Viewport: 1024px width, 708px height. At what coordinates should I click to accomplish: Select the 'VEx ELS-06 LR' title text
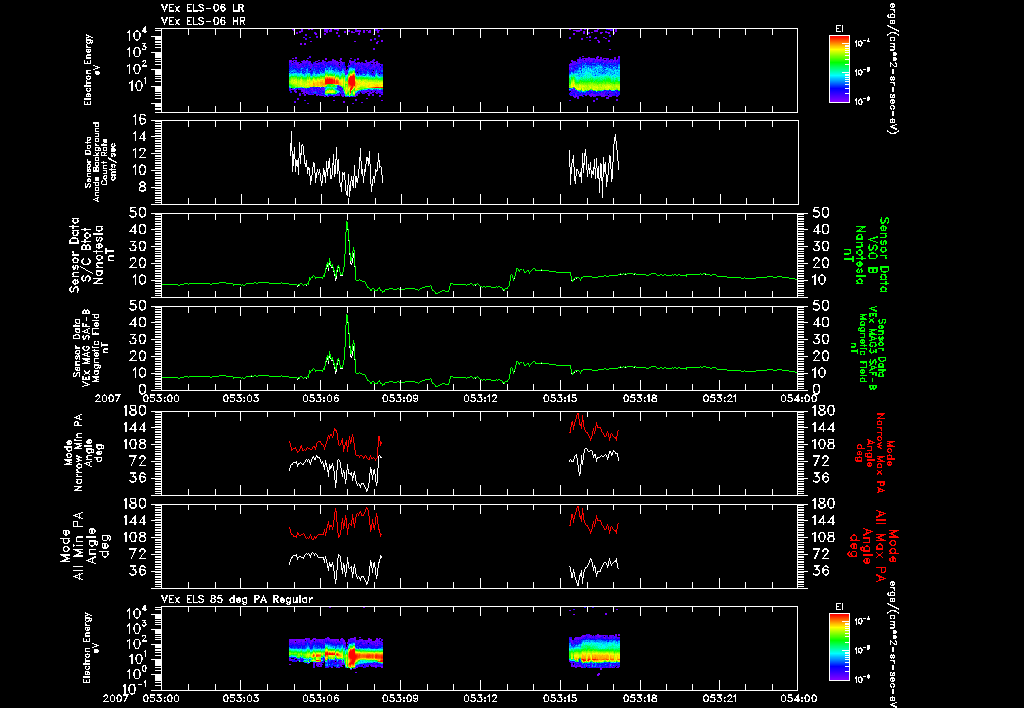tap(202, 8)
